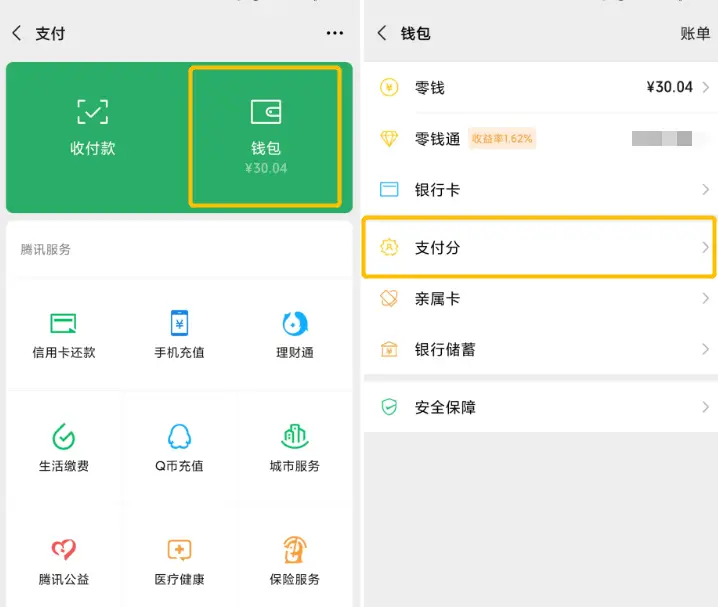Tap the 医疗健康 medical icon
718x607 pixels.
(179, 550)
